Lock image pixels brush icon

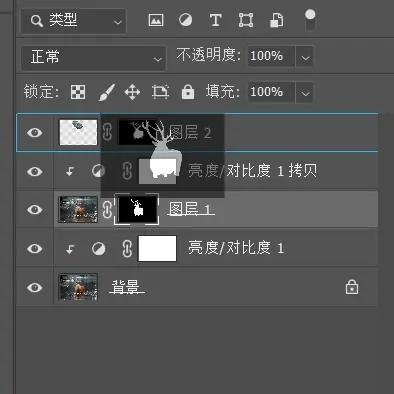point(107,92)
